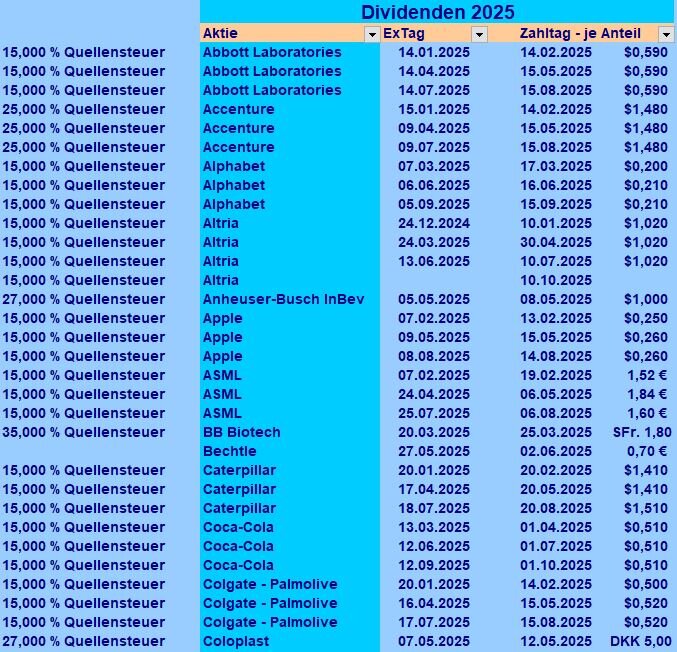The height and width of the screenshot is (652, 677).
Task: Click the 1,60 € ASML dividend
Action: [x=647, y=413]
